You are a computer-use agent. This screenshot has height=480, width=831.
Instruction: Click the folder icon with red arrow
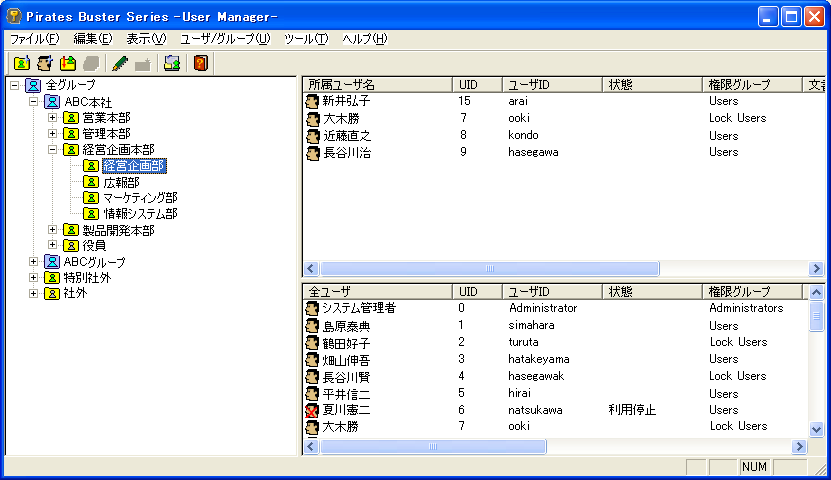click(68, 63)
